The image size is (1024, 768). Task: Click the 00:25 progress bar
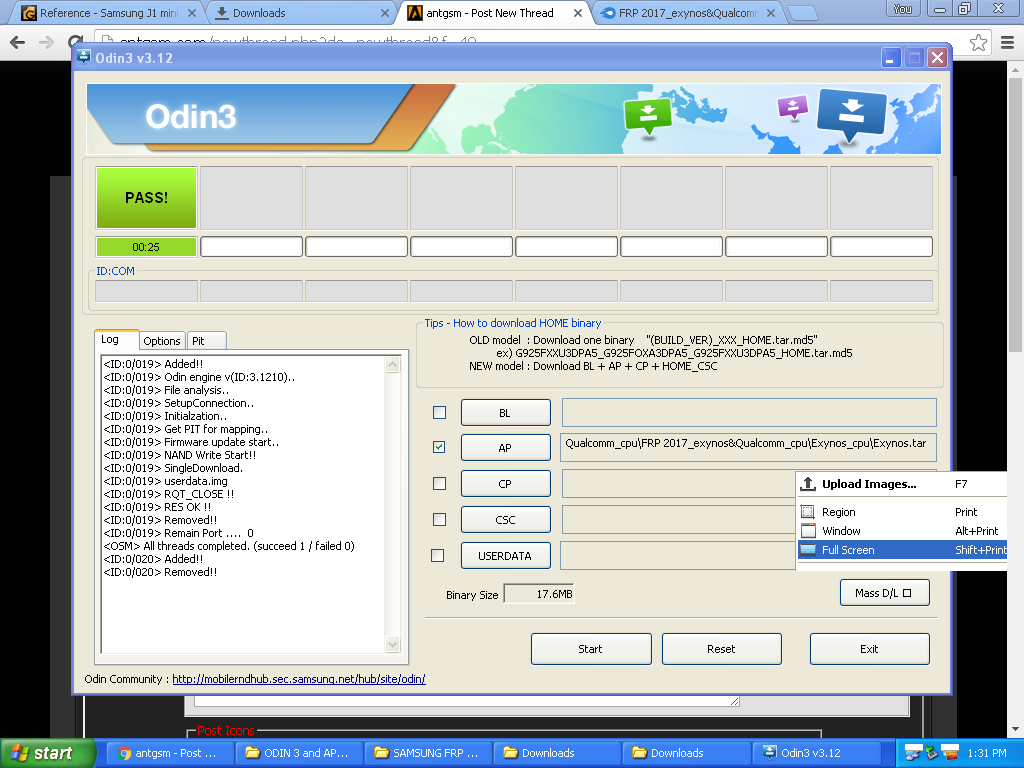(x=146, y=247)
